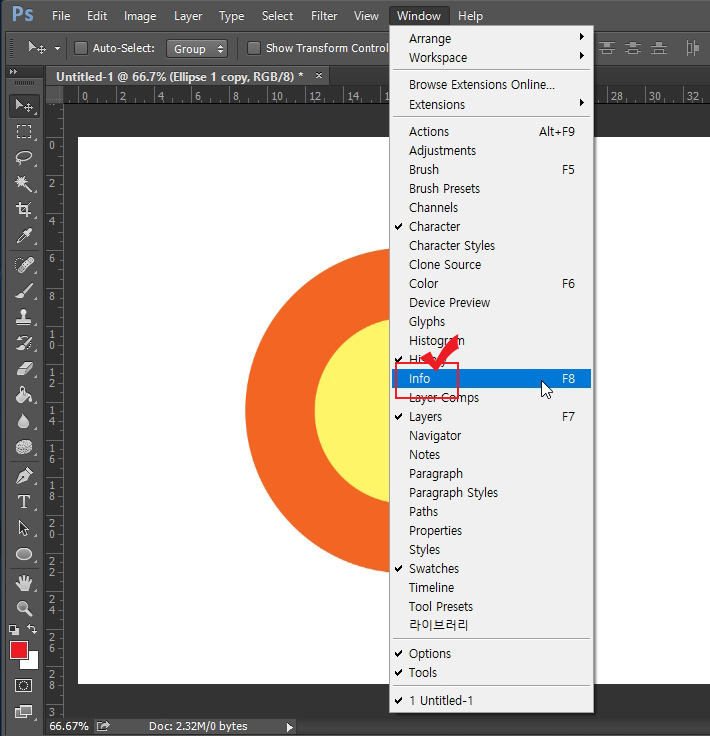Viewport: 710px width, 736px height.
Task: Open the Korean Libraries panel entry
Action: pos(491,625)
